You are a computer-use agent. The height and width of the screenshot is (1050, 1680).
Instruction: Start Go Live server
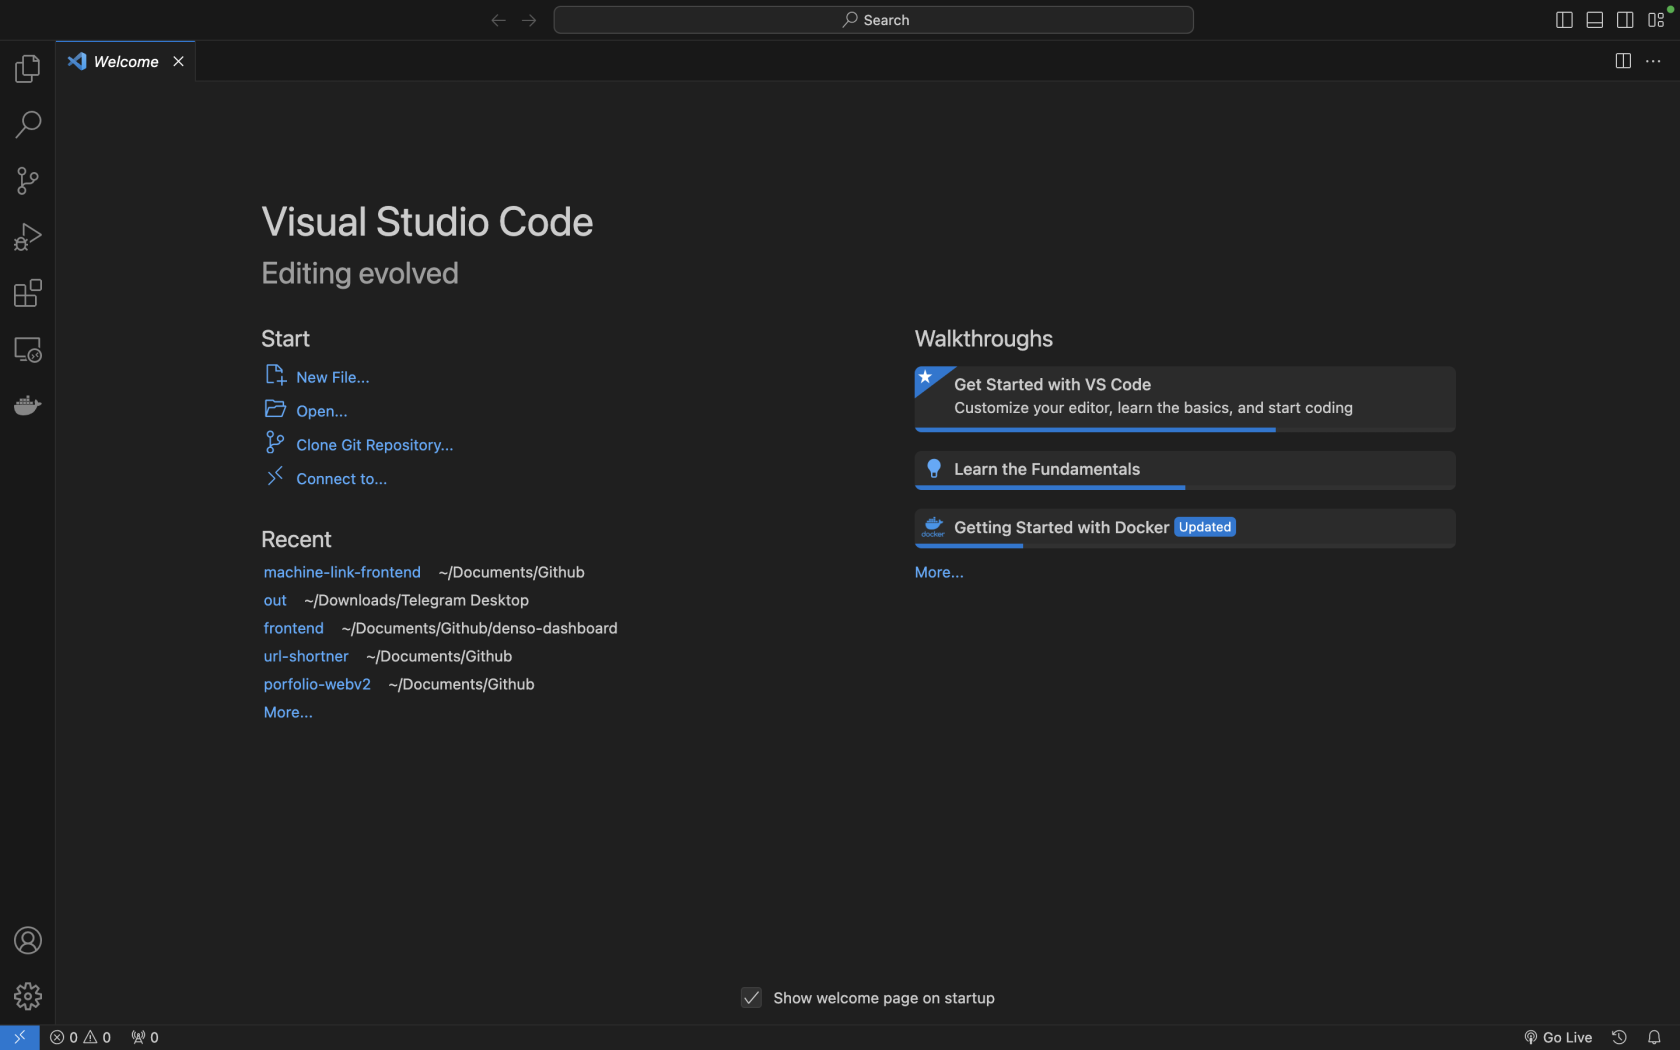coord(1558,1037)
